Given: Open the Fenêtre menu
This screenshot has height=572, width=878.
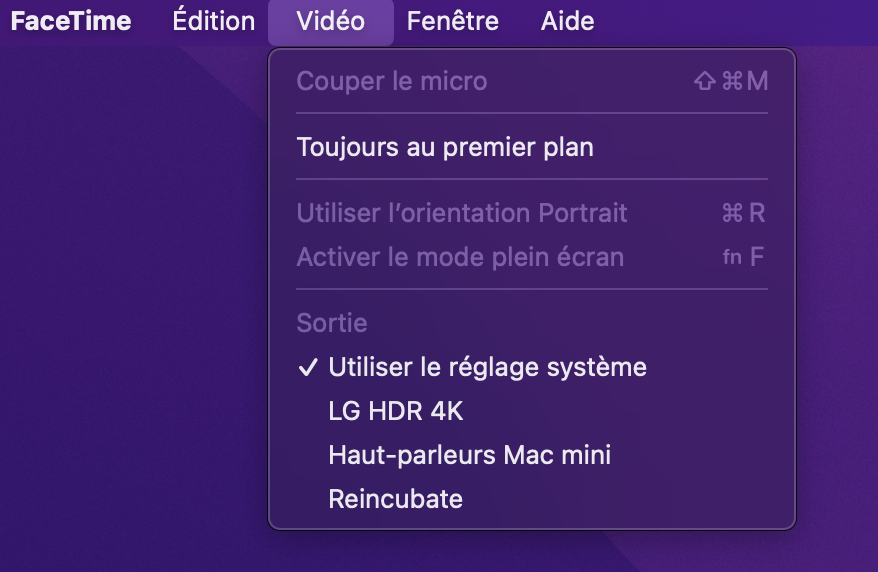Looking at the screenshot, I should tap(452, 21).
